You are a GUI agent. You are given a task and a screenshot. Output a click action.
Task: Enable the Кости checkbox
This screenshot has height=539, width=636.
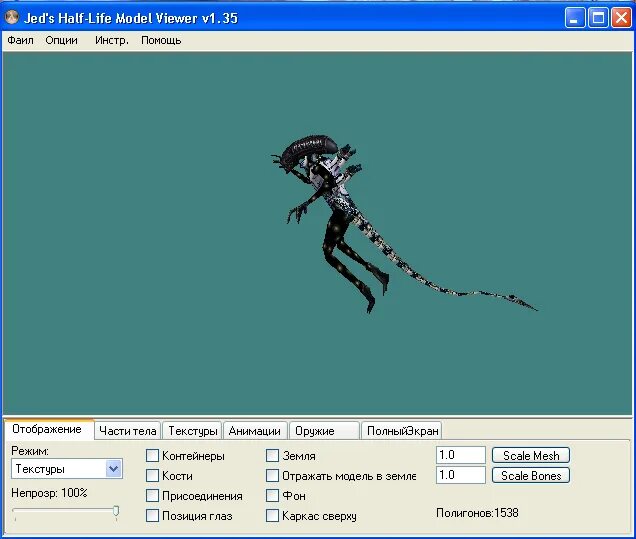coord(152,475)
